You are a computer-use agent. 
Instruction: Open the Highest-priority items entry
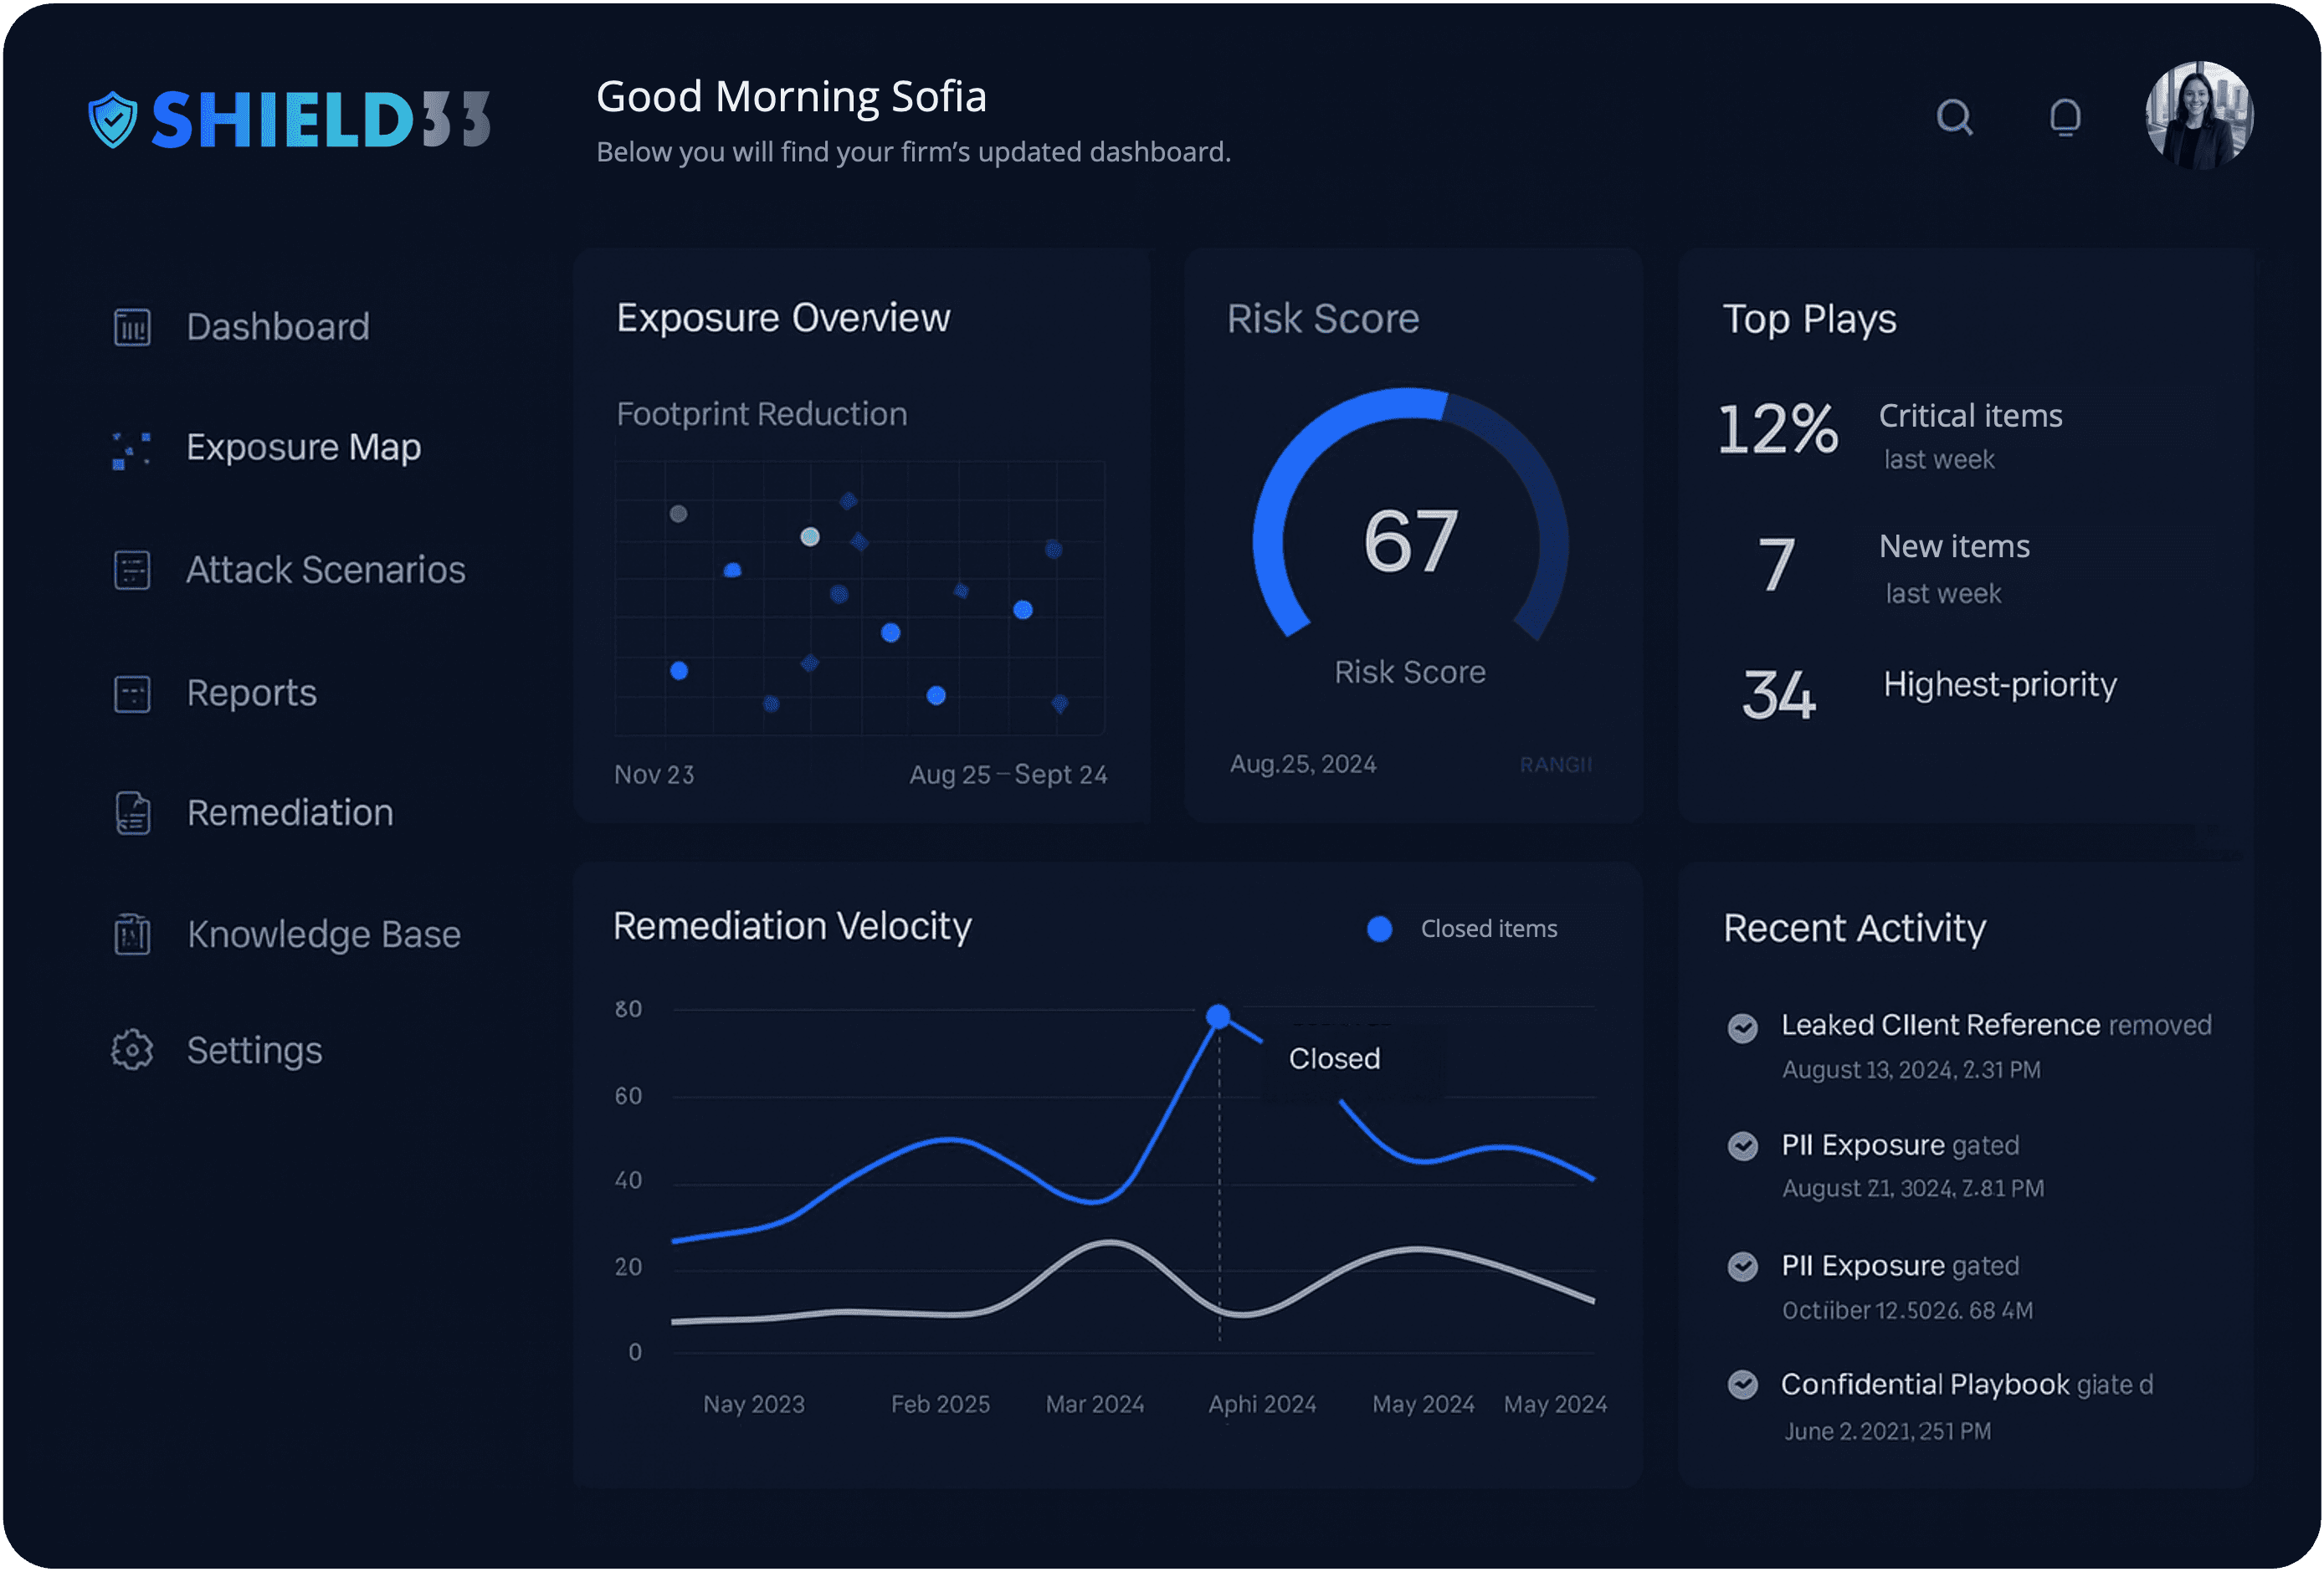pyautogui.click(x=1999, y=685)
